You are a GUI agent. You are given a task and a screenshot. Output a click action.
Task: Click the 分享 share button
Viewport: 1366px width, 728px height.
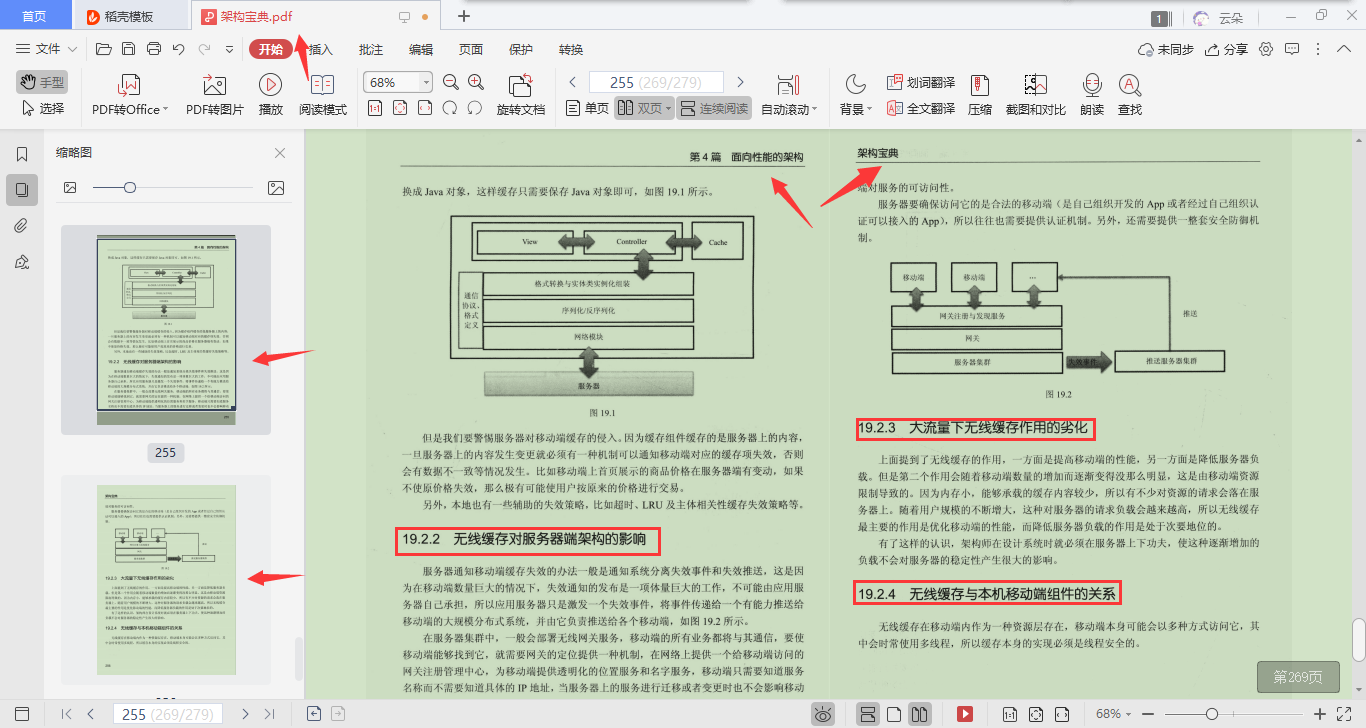coord(1227,49)
